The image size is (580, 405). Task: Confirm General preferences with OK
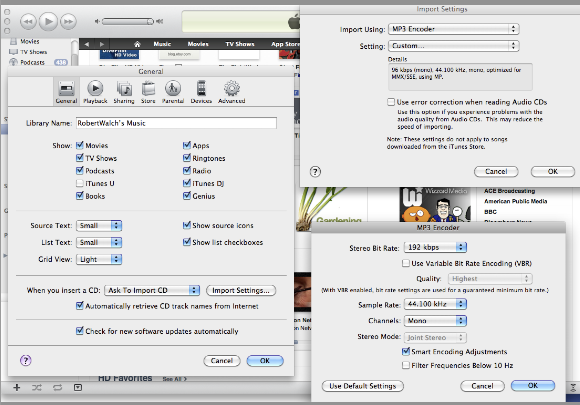(x=265, y=361)
